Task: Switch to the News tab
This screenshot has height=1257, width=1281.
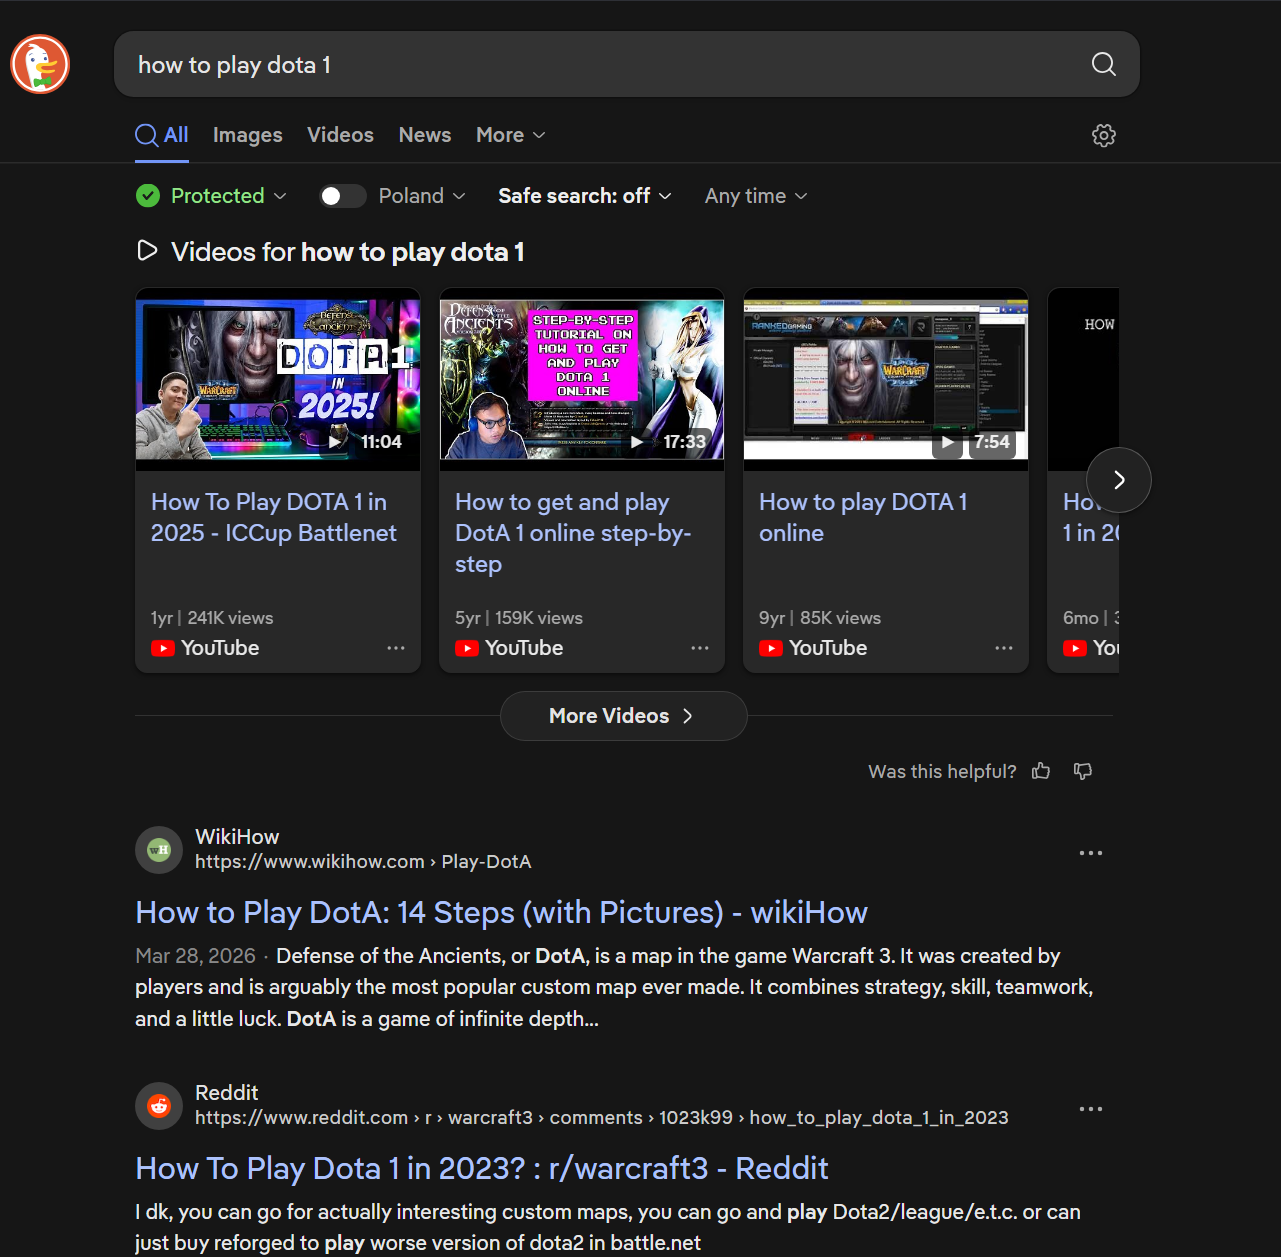Action: pyautogui.click(x=425, y=135)
